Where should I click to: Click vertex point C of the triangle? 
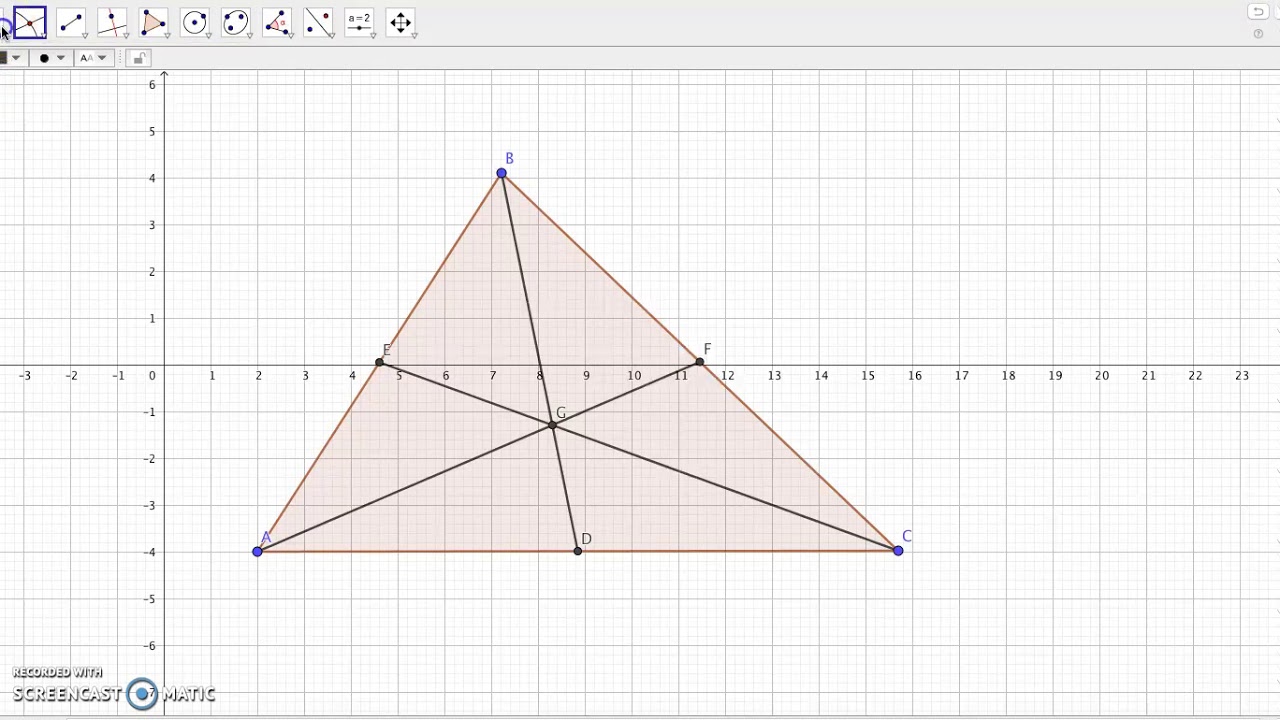point(898,550)
